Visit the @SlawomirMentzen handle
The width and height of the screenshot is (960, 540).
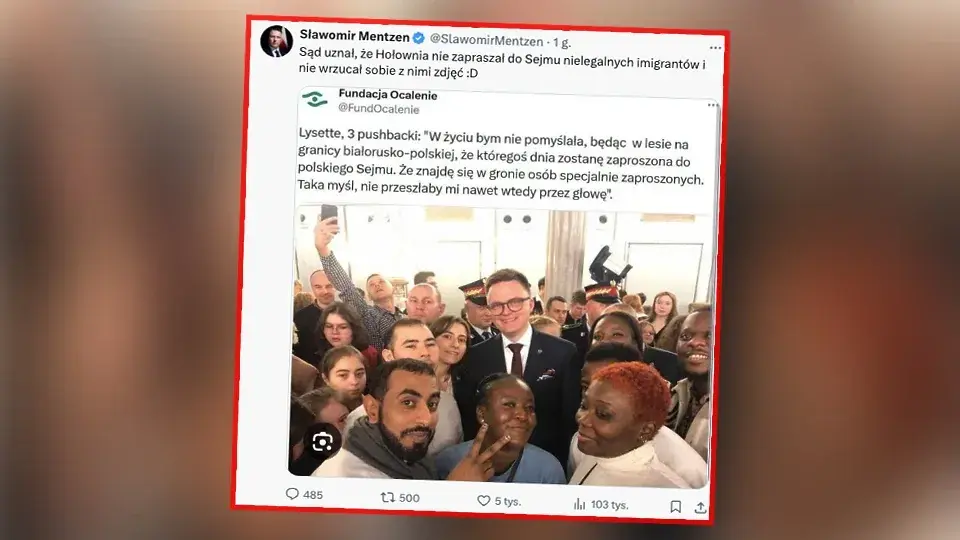(486, 40)
